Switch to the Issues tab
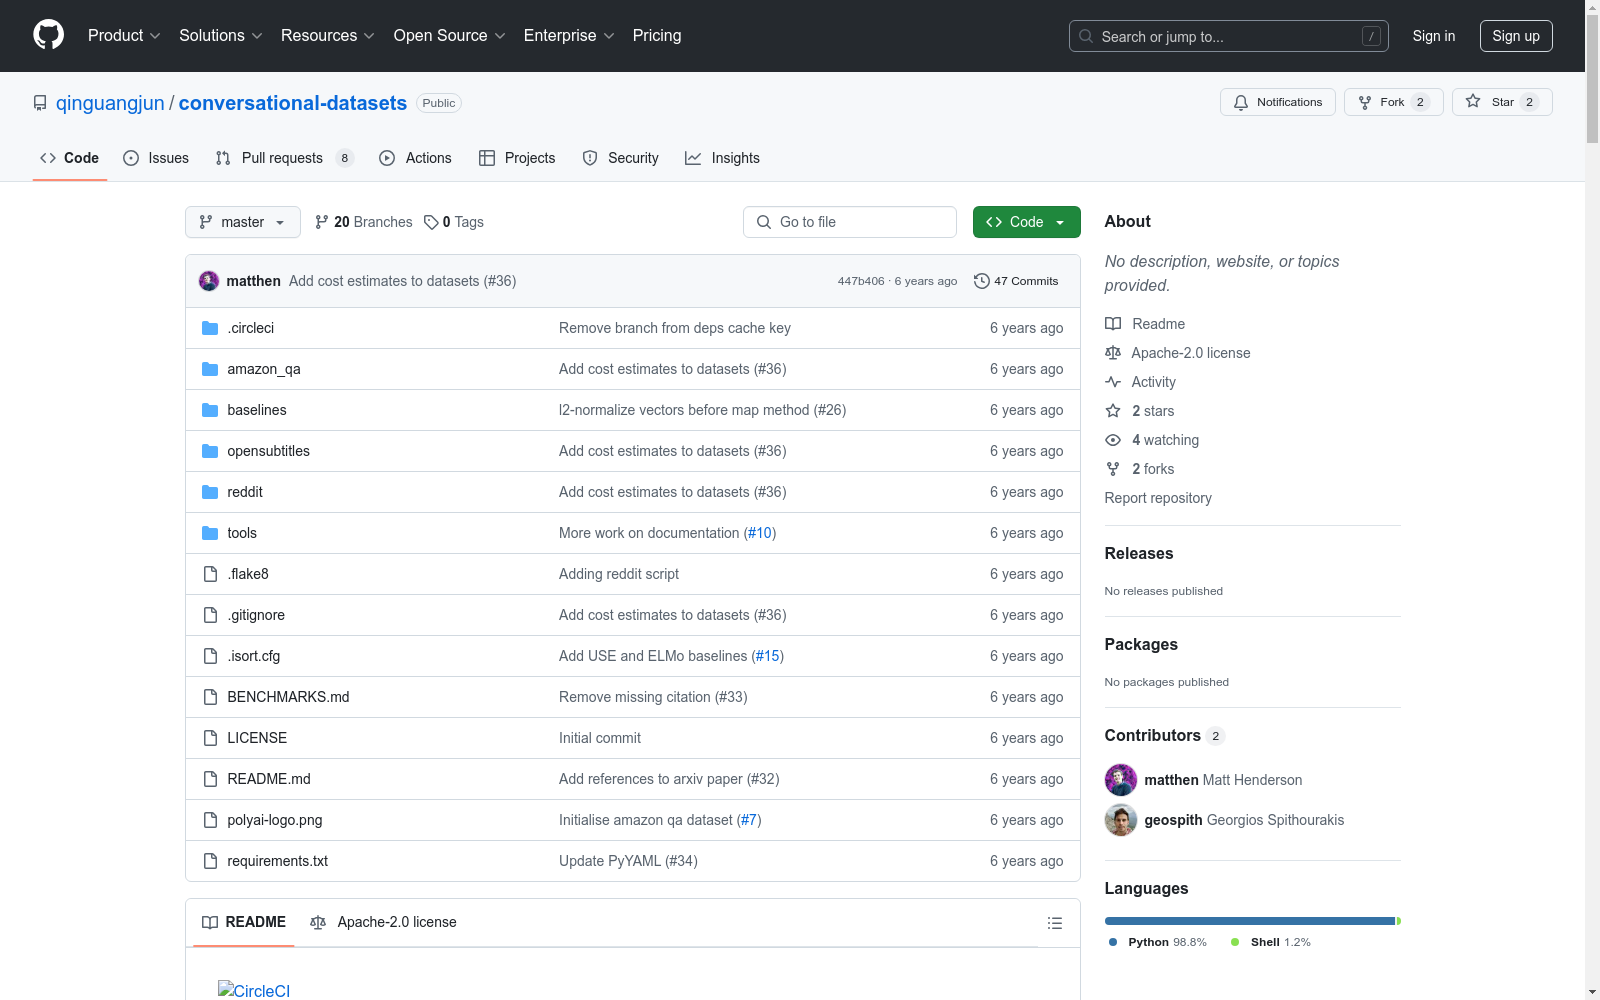 tap(156, 158)
